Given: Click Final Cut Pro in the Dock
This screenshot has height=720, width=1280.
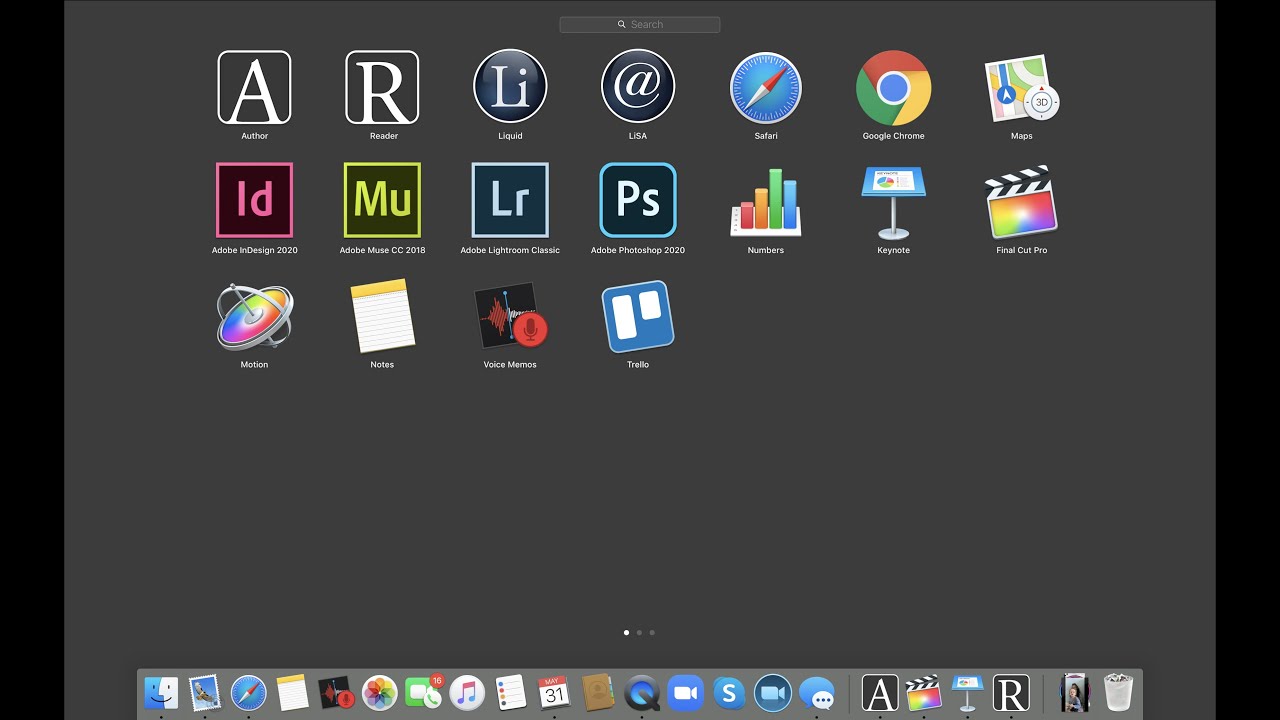Looking at the screenshot, I should (923, 692).
